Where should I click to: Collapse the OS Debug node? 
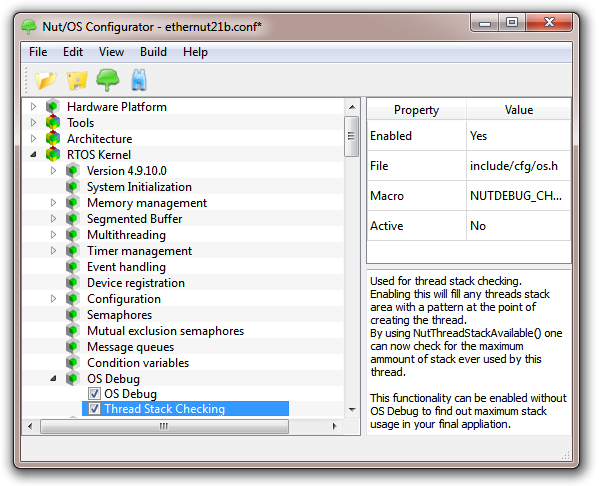(x=53, y=379)
